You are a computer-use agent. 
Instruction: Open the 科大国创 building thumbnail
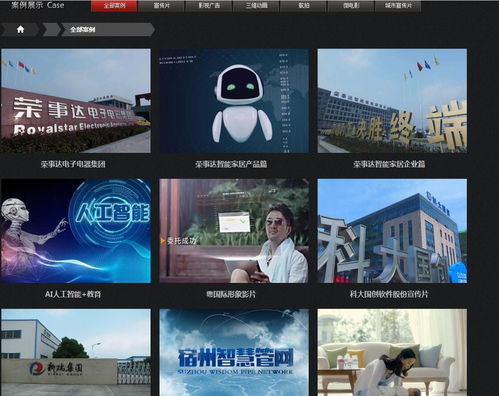392,231
